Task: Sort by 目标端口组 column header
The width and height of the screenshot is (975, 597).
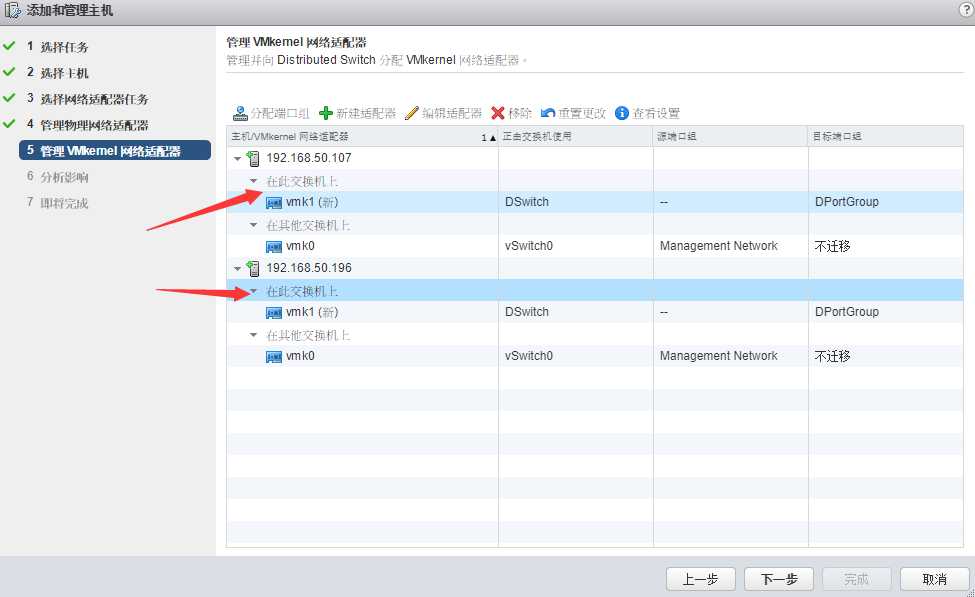Action: (886, 136)
